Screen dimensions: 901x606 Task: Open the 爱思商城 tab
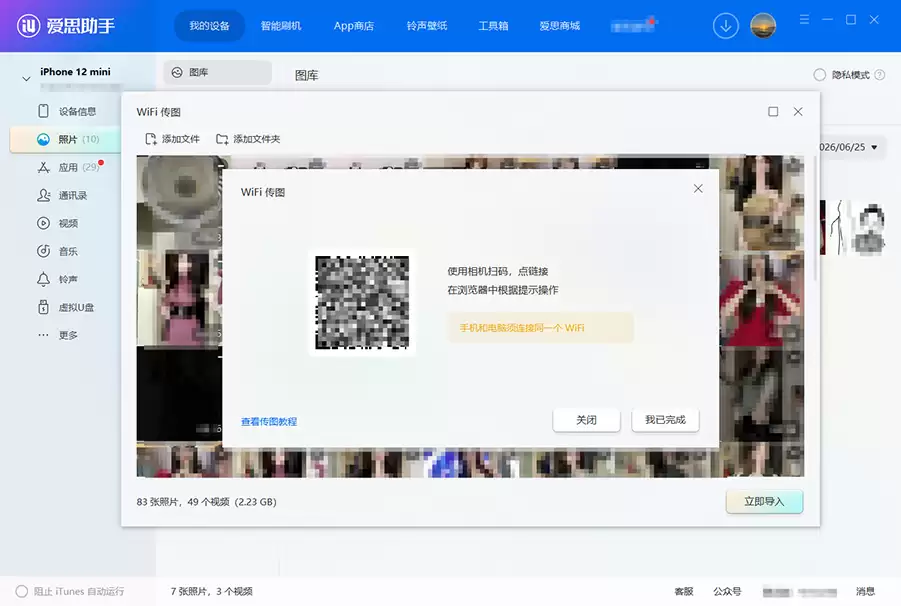pyautogui.click(x=560, y=26)
